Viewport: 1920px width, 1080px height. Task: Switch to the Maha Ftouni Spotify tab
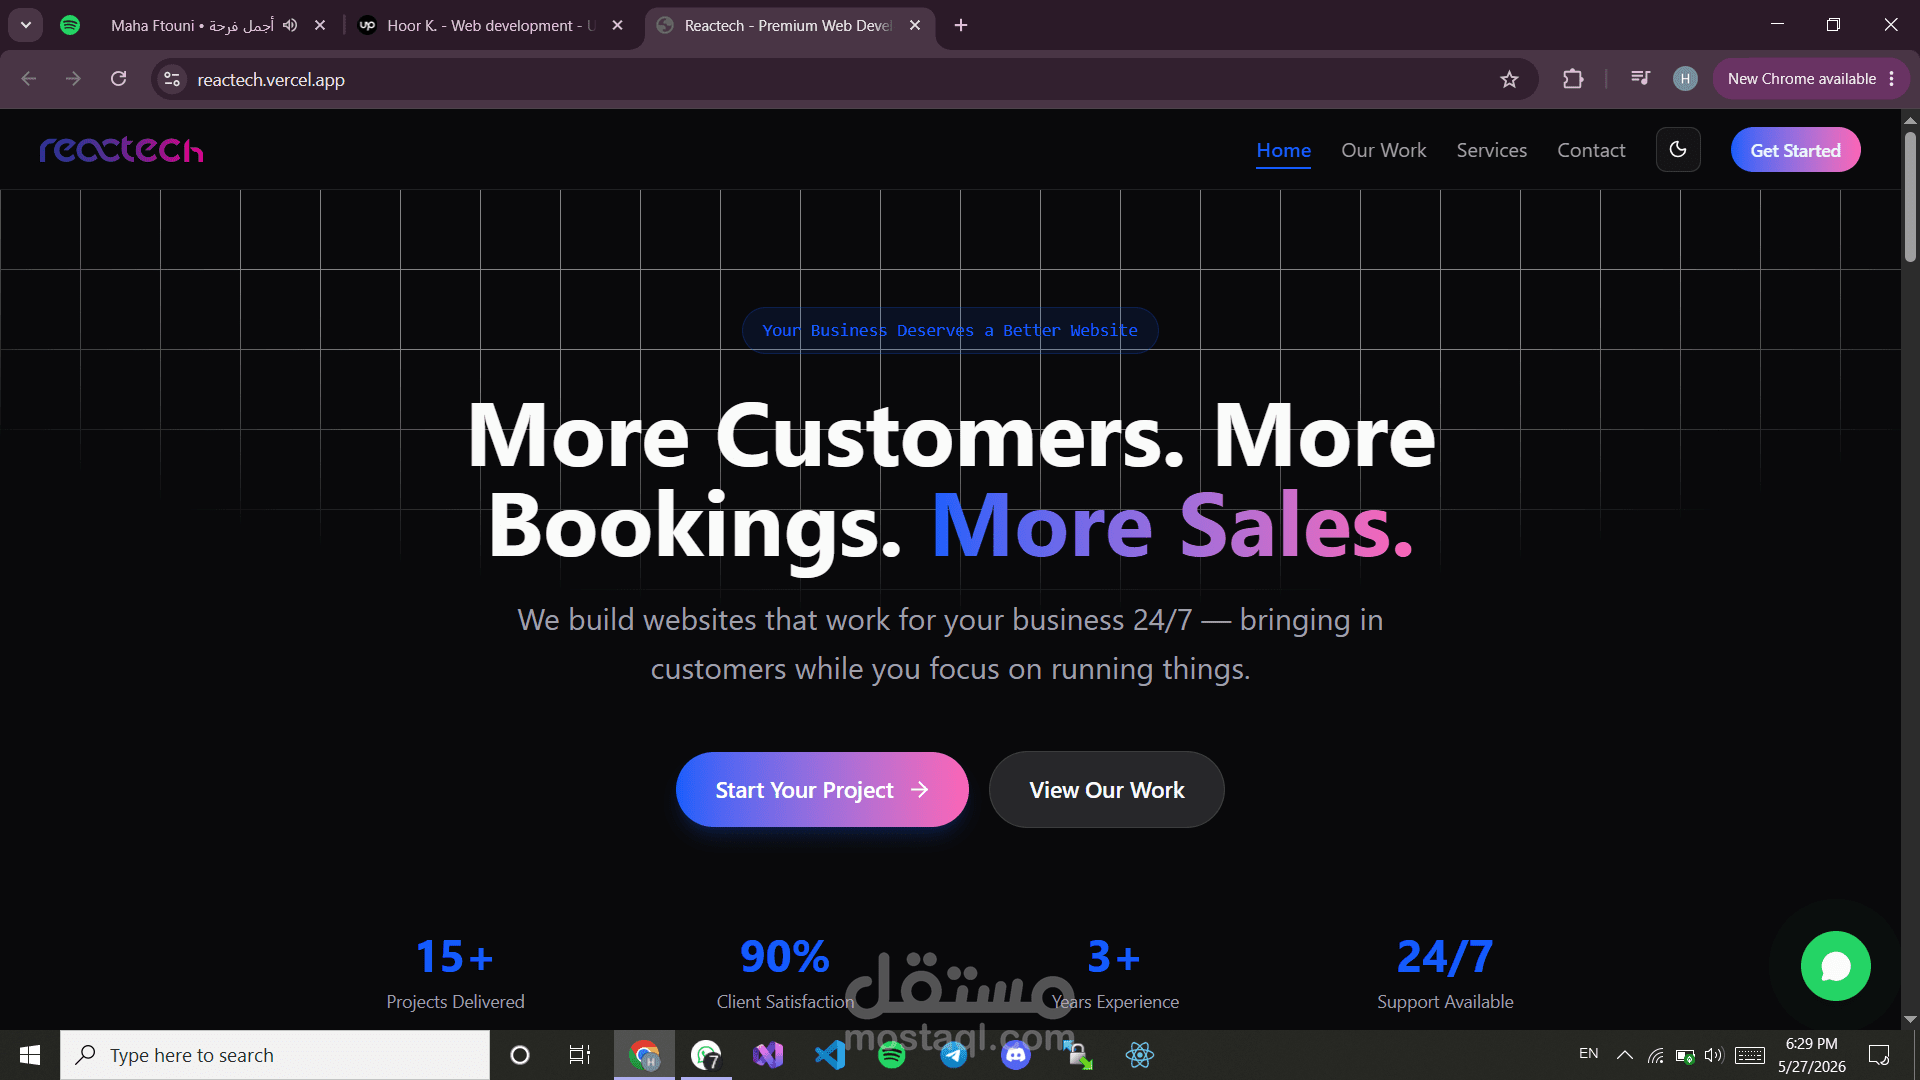click(190, 25)
